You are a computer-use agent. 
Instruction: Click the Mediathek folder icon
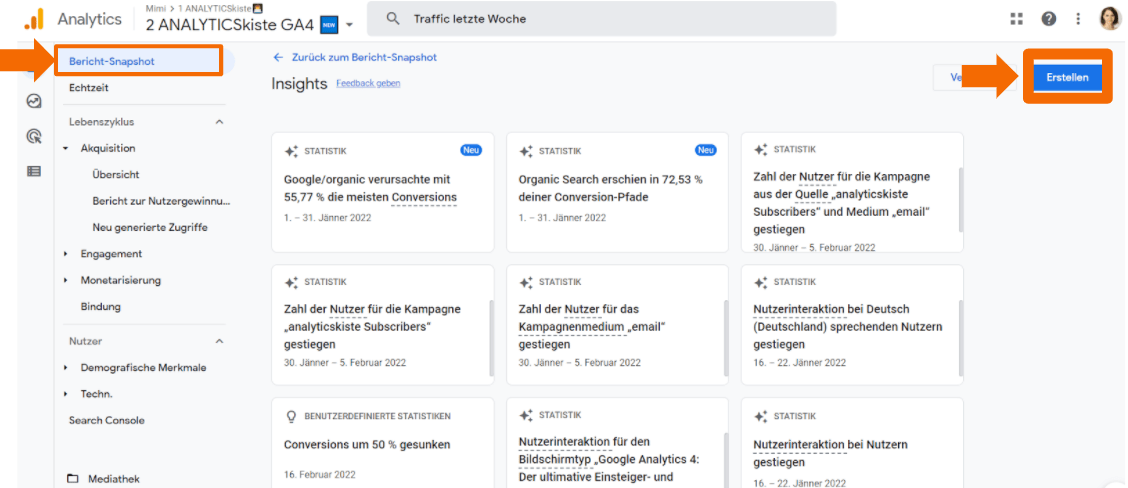click(73, 479)
